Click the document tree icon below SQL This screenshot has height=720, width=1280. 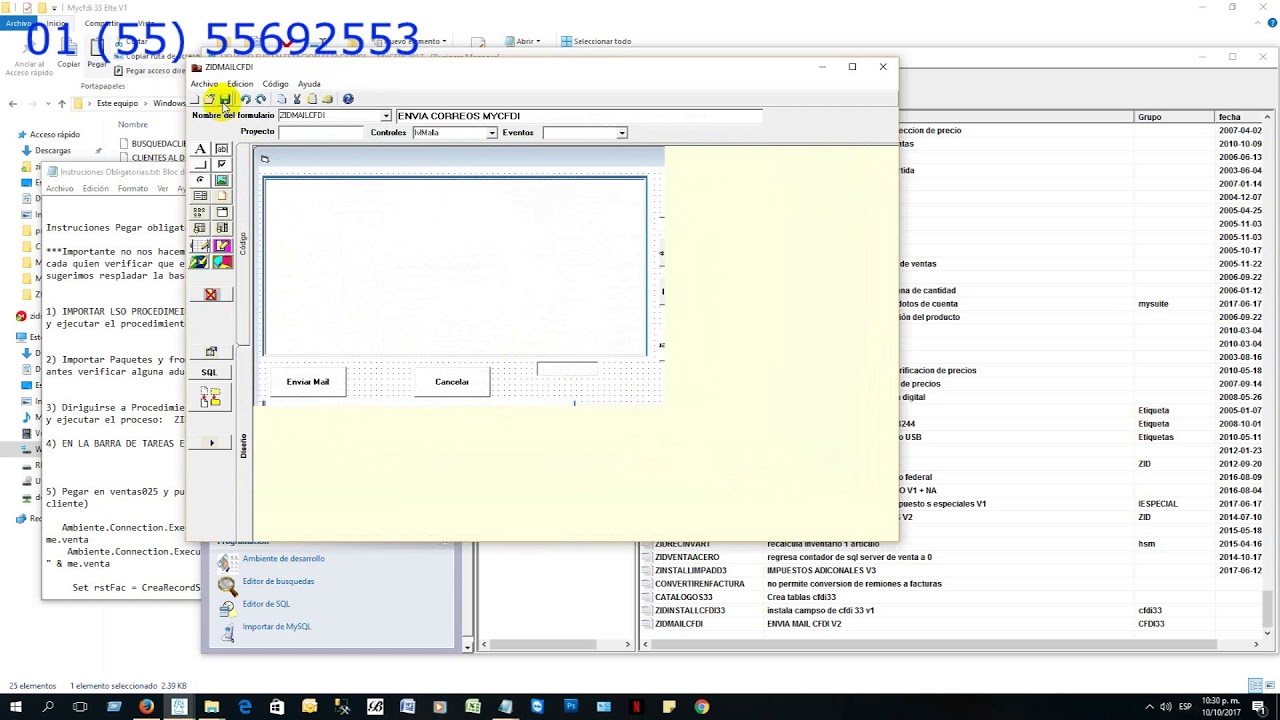[210, 398]
